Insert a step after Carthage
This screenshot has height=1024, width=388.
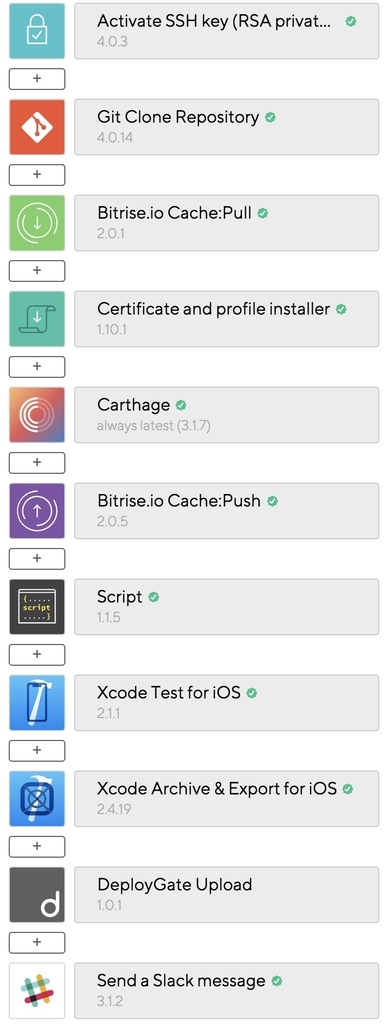pyautogui.click(x=37, y=462)
